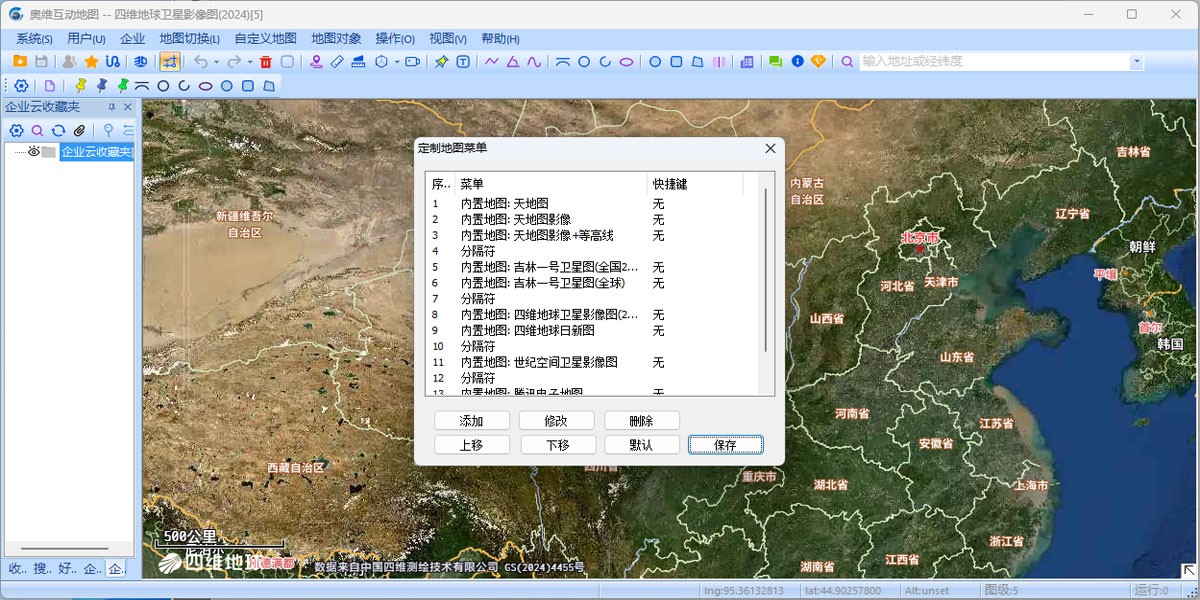Click the yellow star favorites icon
This screenshot has width=1200, height=600.
[x=91, y=62]
